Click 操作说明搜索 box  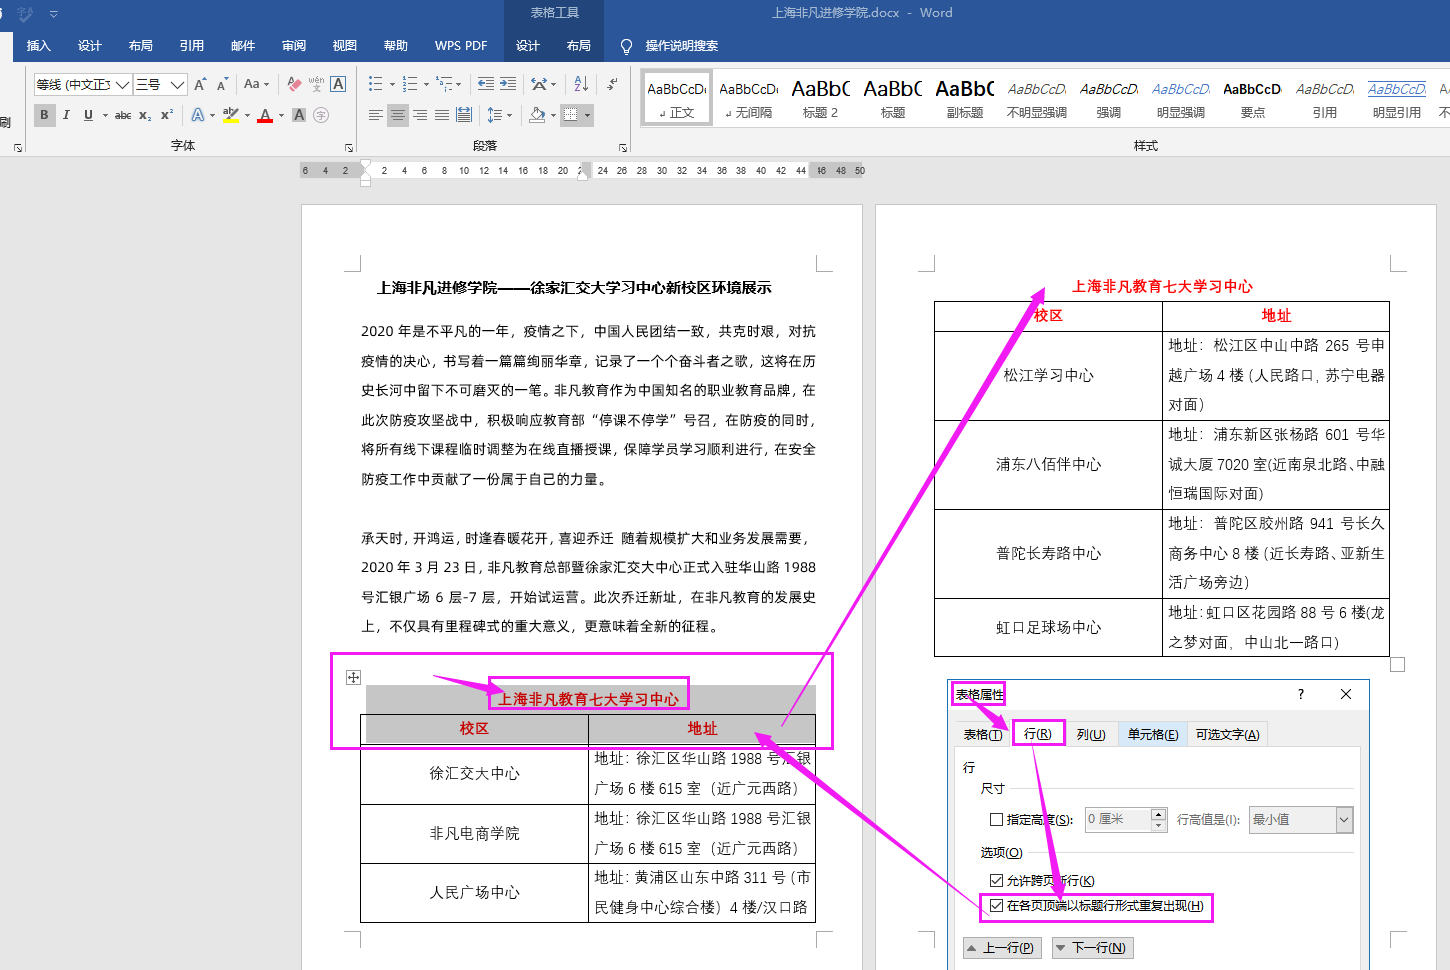pos(681,45)
